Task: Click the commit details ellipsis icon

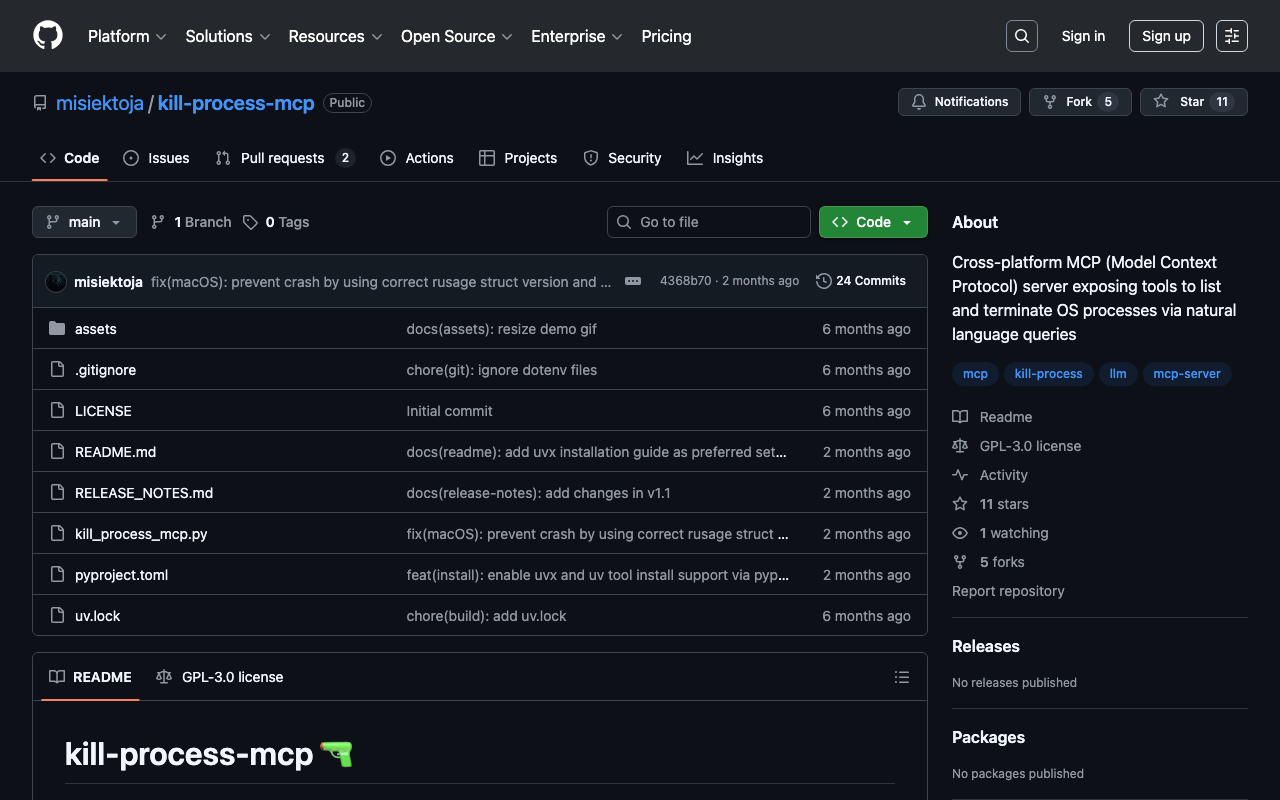Action: (633, 281)
